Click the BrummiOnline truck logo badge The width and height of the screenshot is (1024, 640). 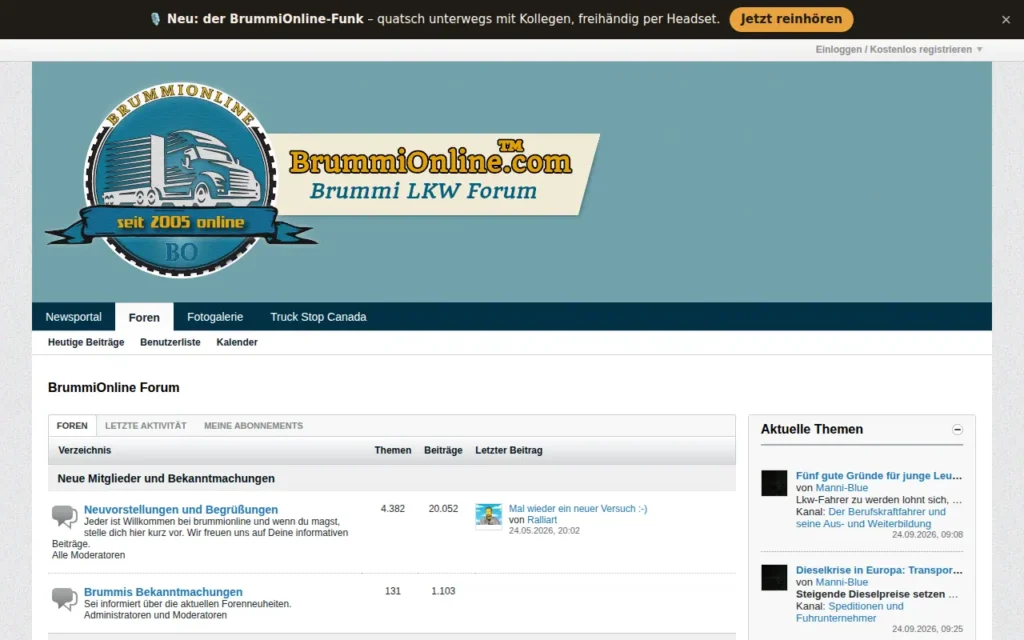coord(180,180)
